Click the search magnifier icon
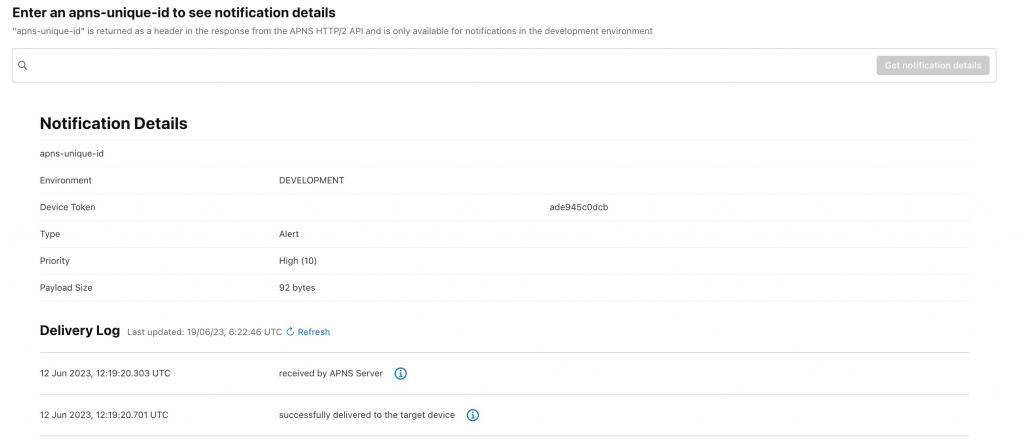Screen dimensions: 1024x441 click(23, 66)
